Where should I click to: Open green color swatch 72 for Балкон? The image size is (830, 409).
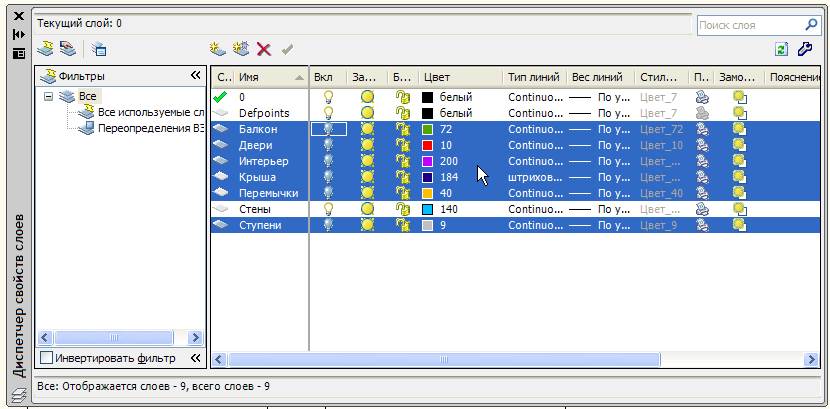pos(428,129)
